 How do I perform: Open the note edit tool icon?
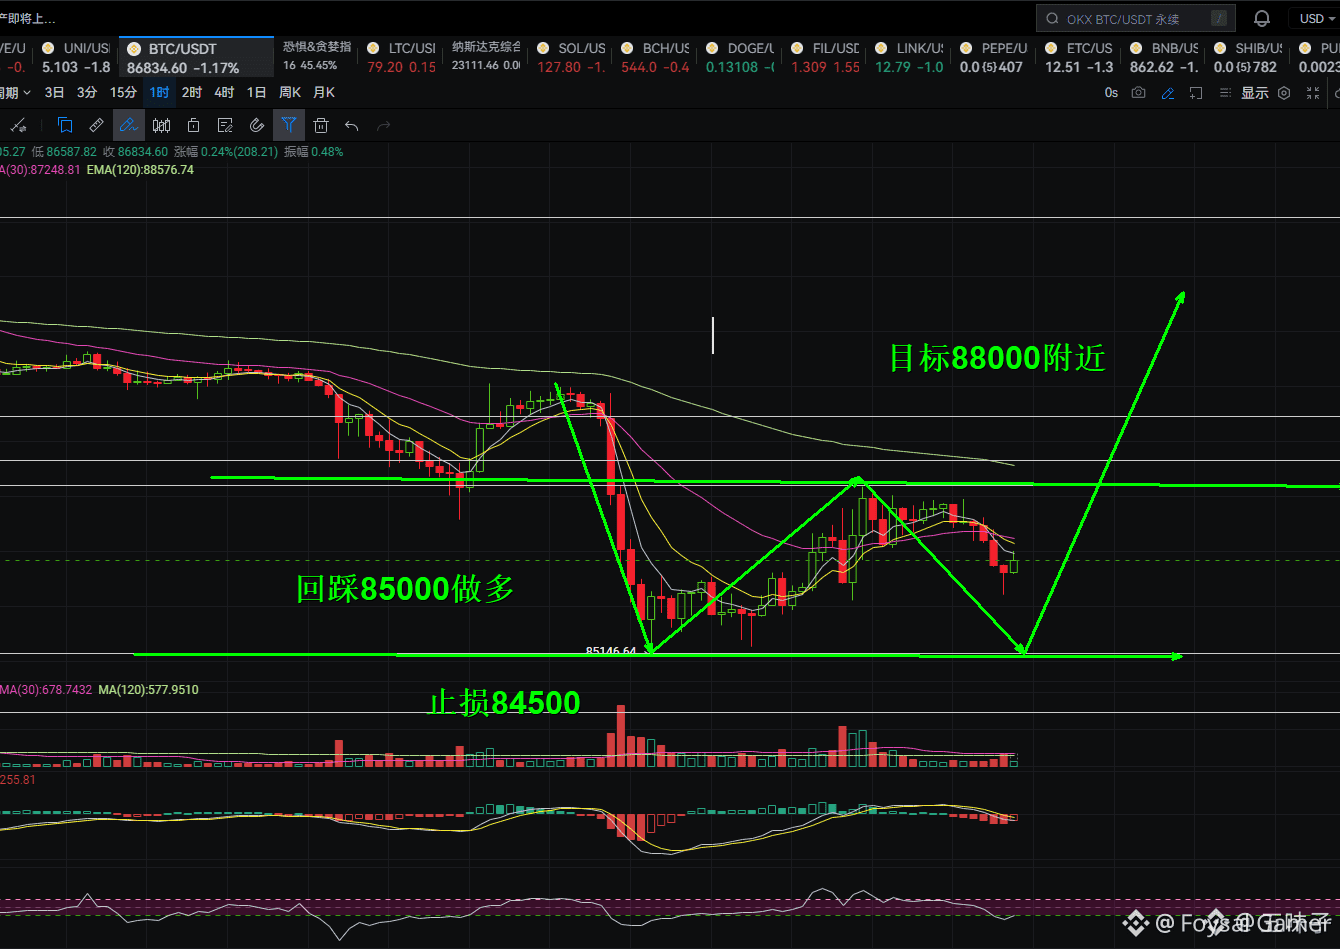tap(225, 126)
